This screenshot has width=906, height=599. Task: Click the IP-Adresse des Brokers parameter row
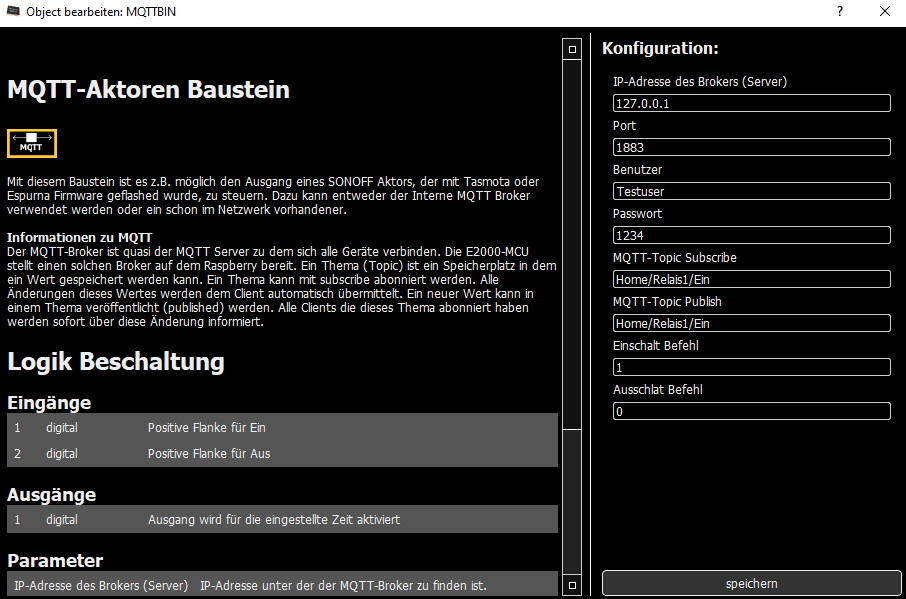(x=282, y=585)
